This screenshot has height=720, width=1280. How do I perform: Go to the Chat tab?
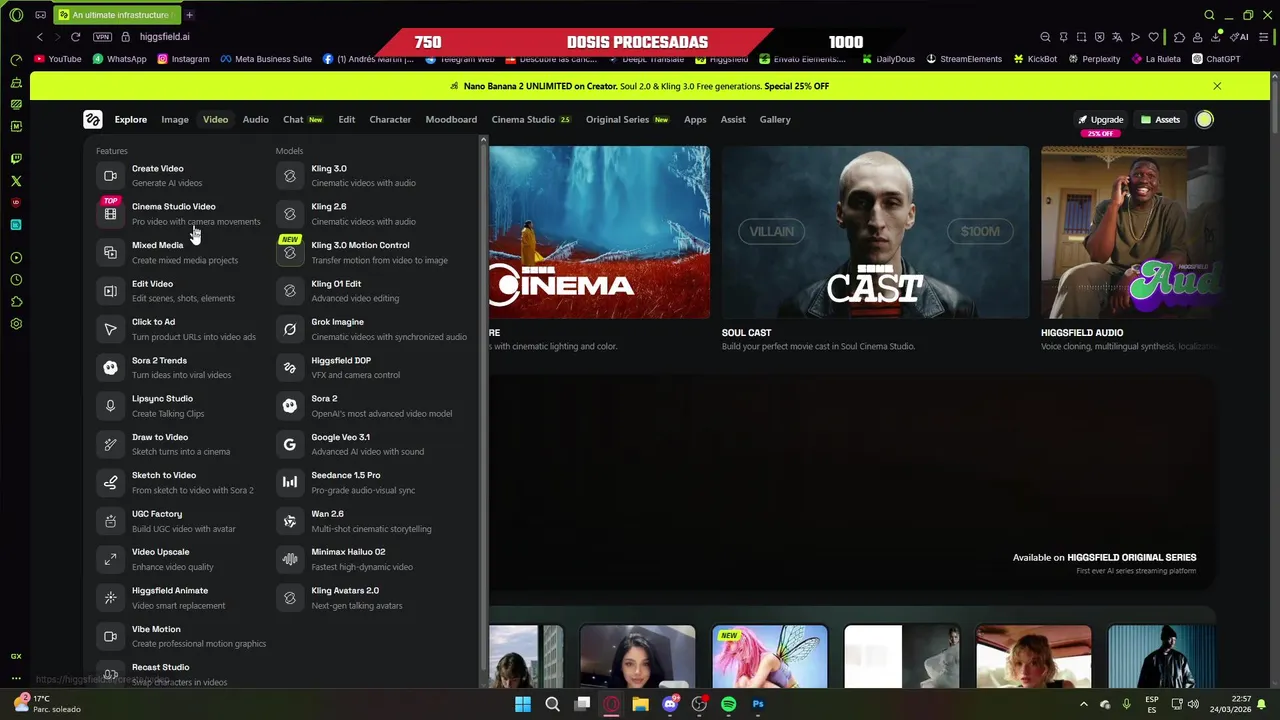[x=302, y=119]
